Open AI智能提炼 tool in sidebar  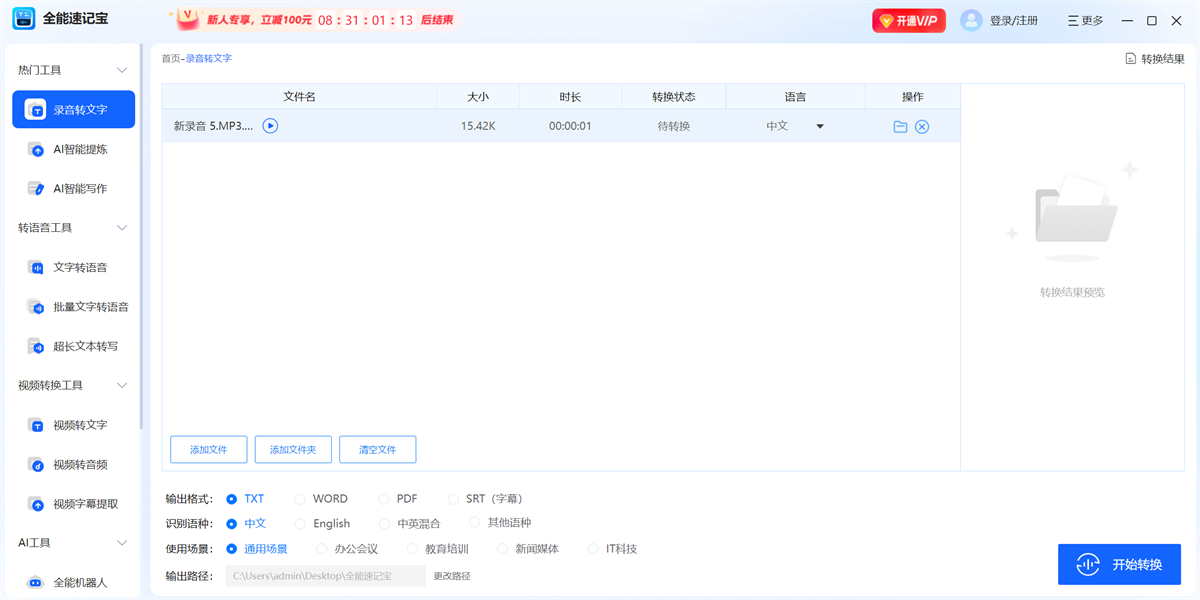(79, 149)
